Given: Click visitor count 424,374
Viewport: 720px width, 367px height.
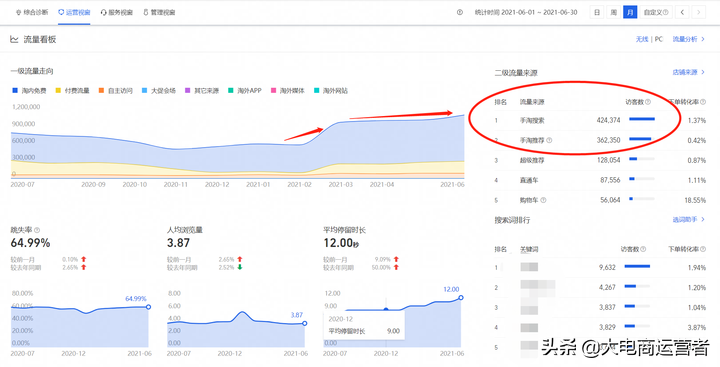Looking at the screenshot, I should [608, 120].
